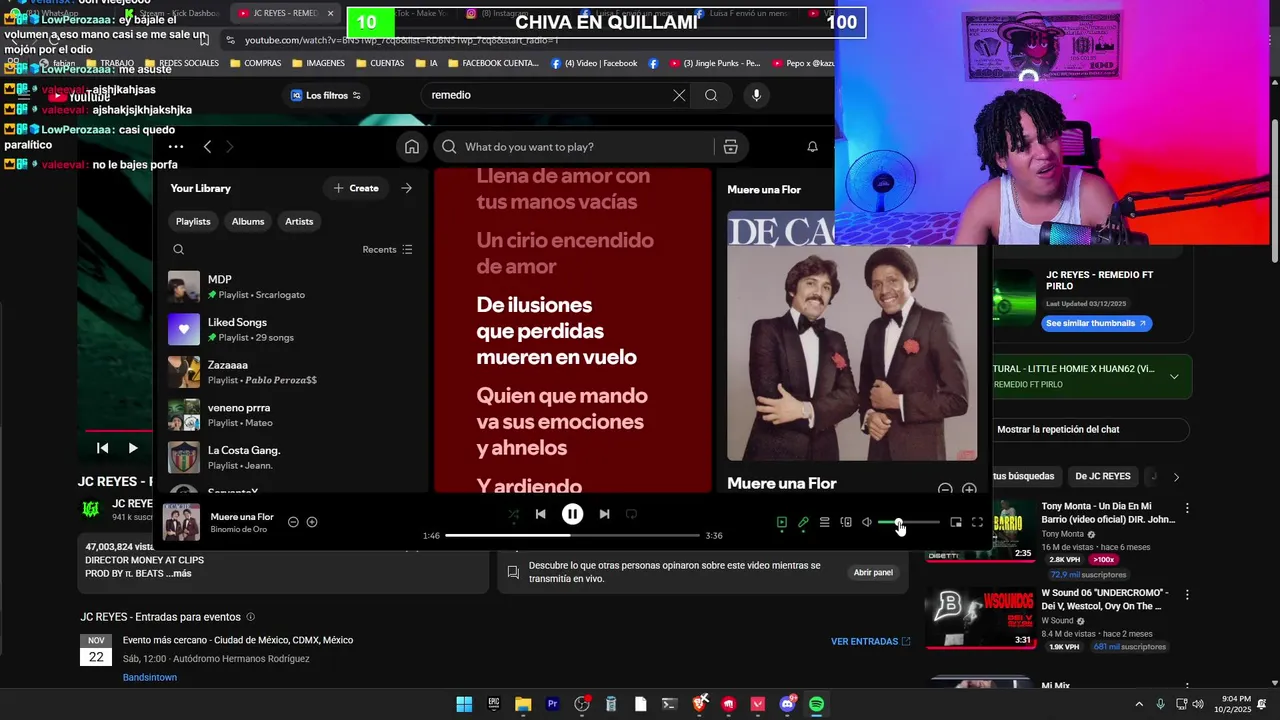Image resolution: width=1280 pixels, height=720 pixels.
Task: Open YouTube Los filtros button
Action: (x=325, y=95)
